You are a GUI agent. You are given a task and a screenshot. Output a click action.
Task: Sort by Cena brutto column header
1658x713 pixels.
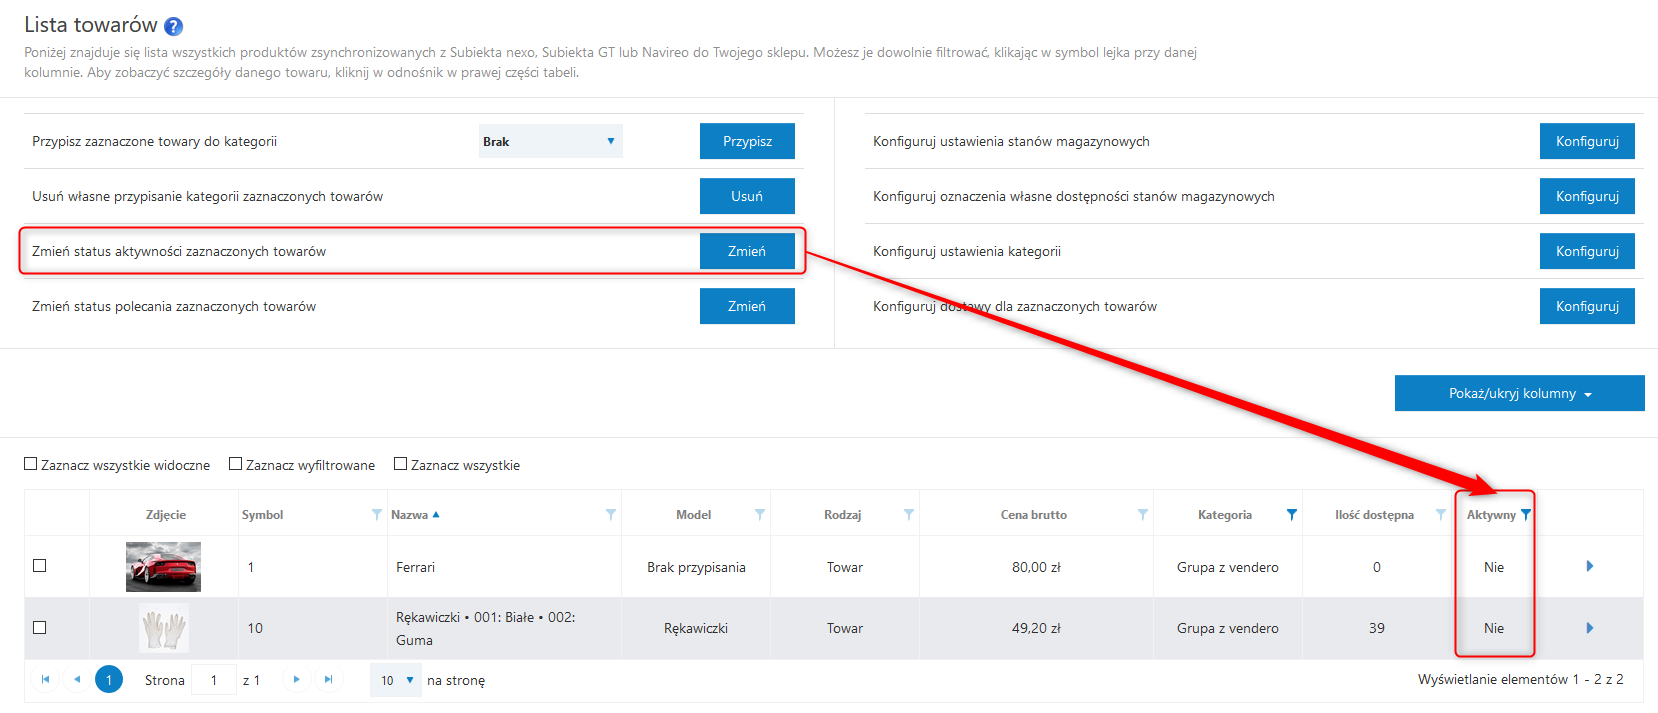[1033, 514]
